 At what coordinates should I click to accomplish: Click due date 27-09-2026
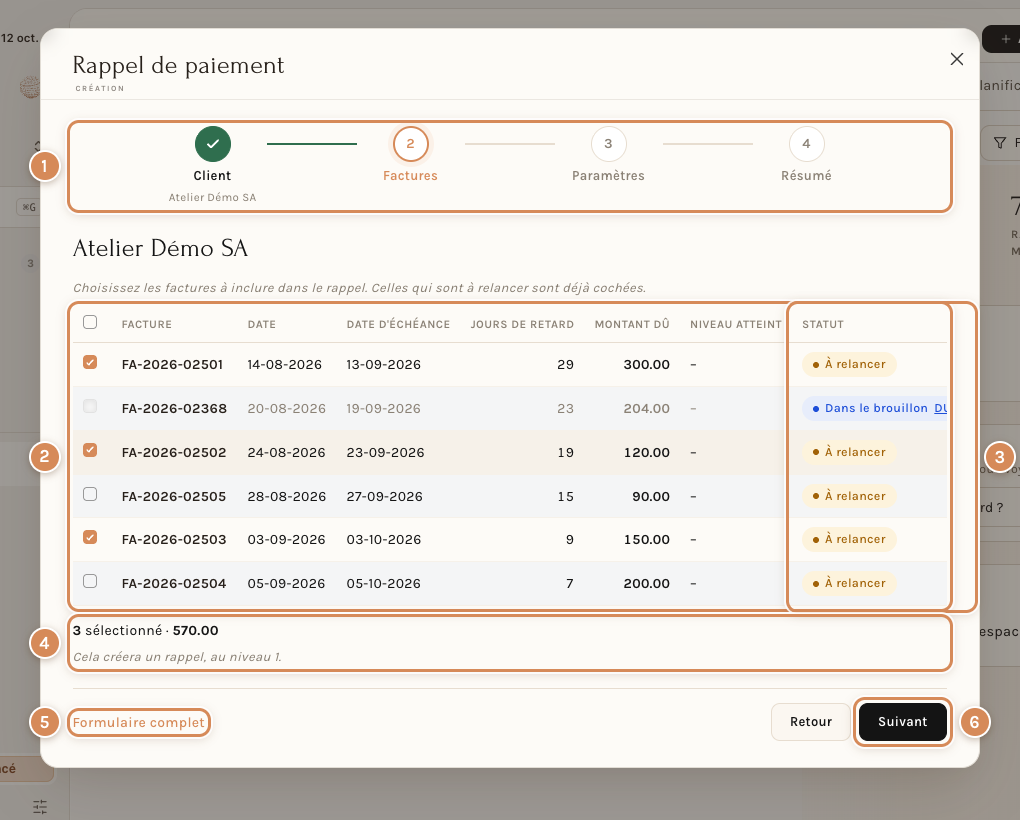[384, 497]
